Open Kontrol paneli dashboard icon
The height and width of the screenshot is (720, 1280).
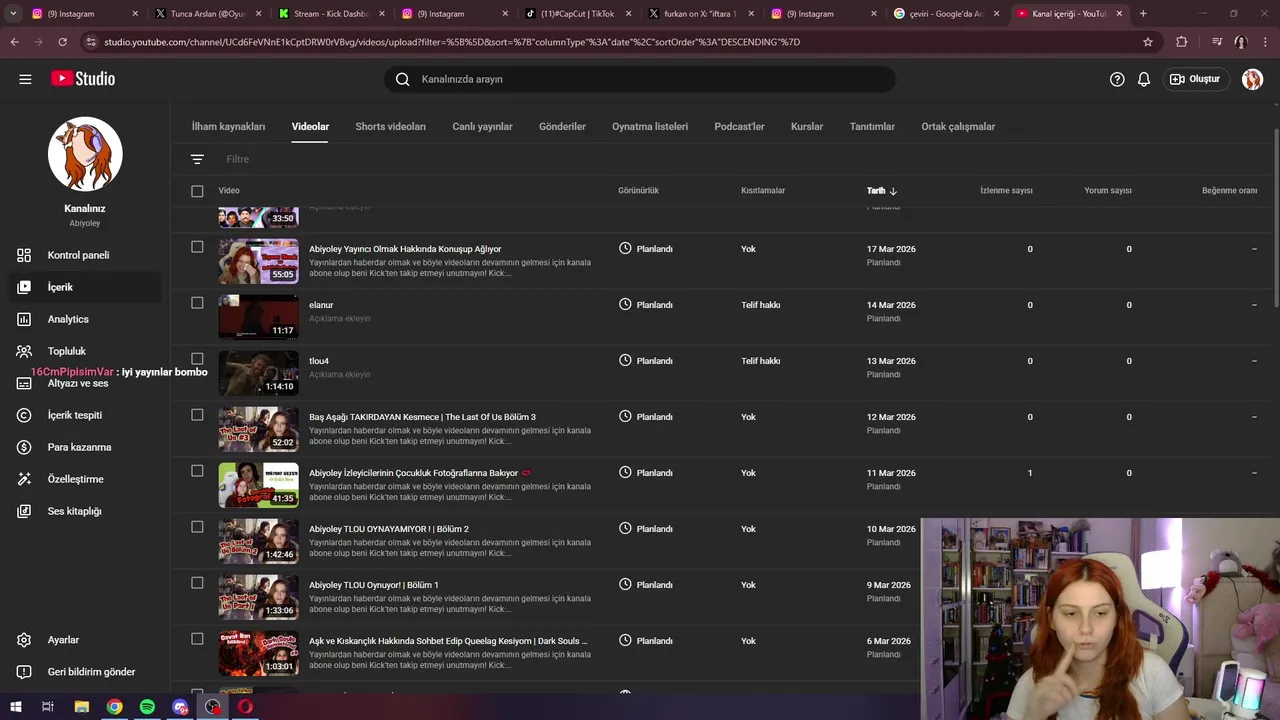pyautogui.click(x=24, y=255)
